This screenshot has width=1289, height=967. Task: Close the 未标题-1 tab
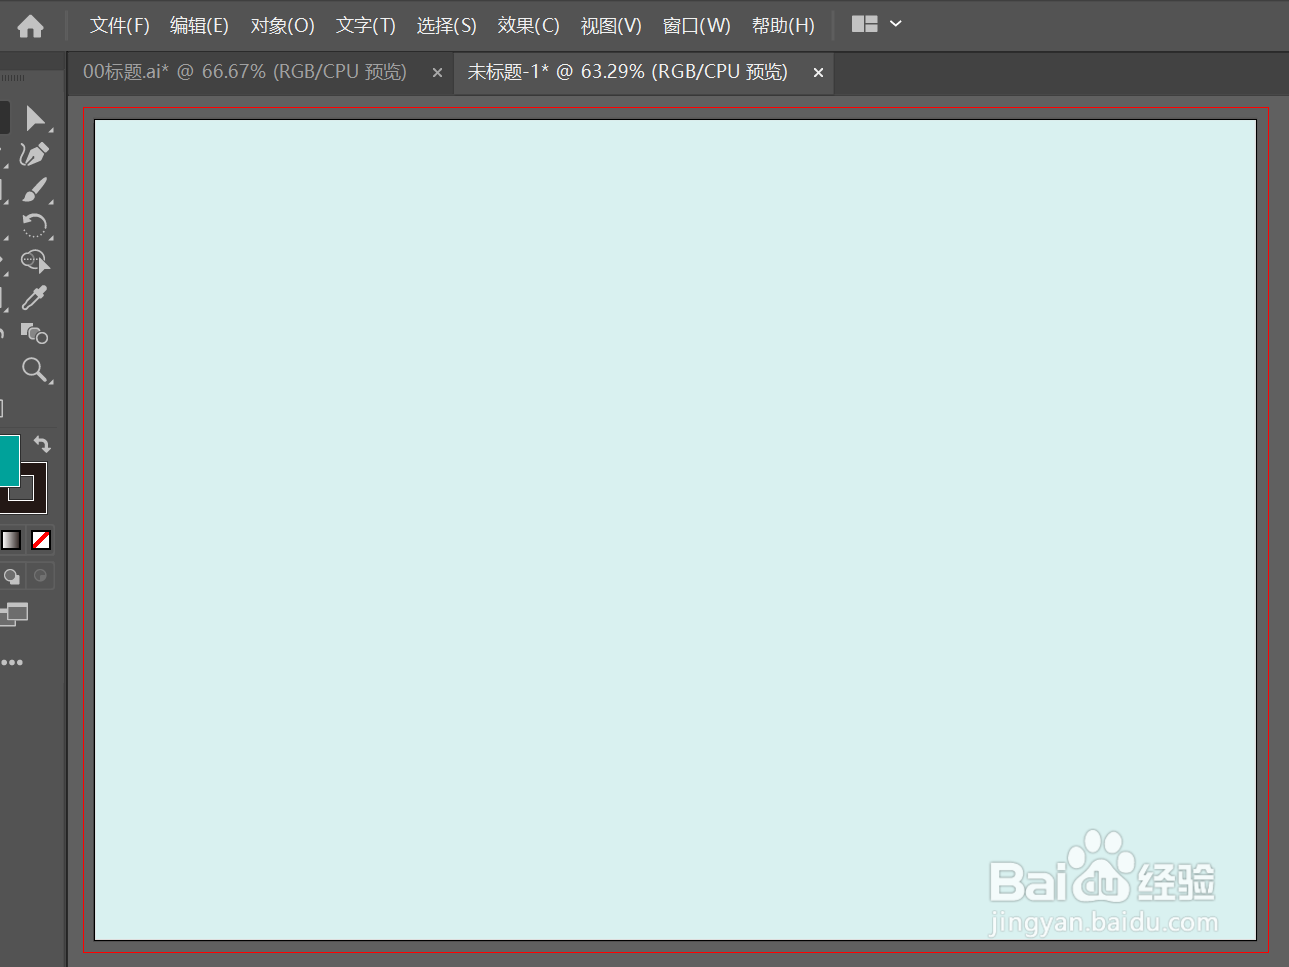point(818,73)
